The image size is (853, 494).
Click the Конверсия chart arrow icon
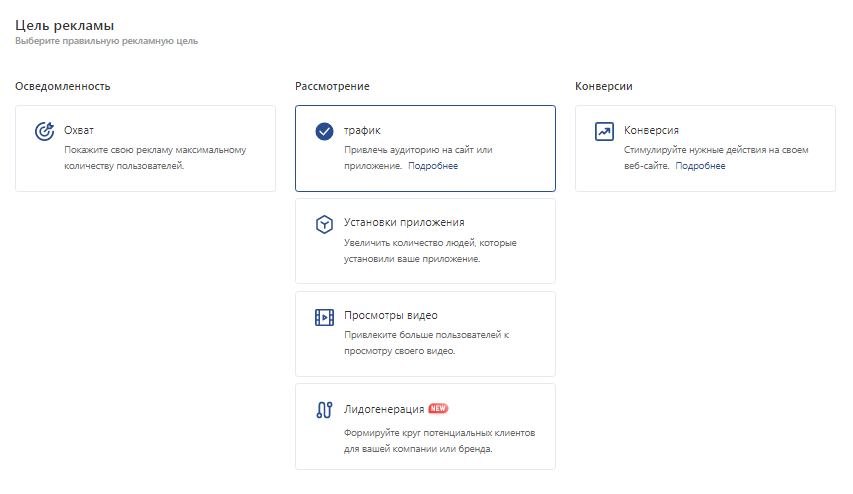604,131
